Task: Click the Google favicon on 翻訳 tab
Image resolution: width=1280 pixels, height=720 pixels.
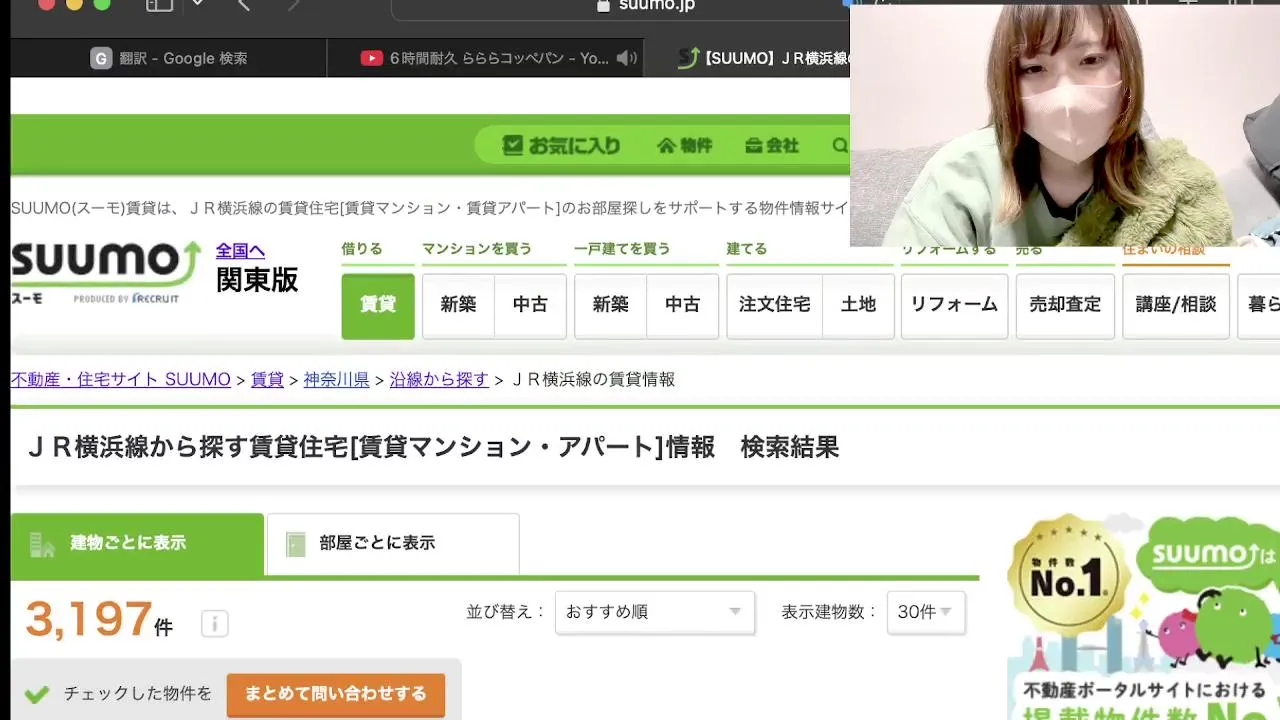Action: click(x=101, y=58)
